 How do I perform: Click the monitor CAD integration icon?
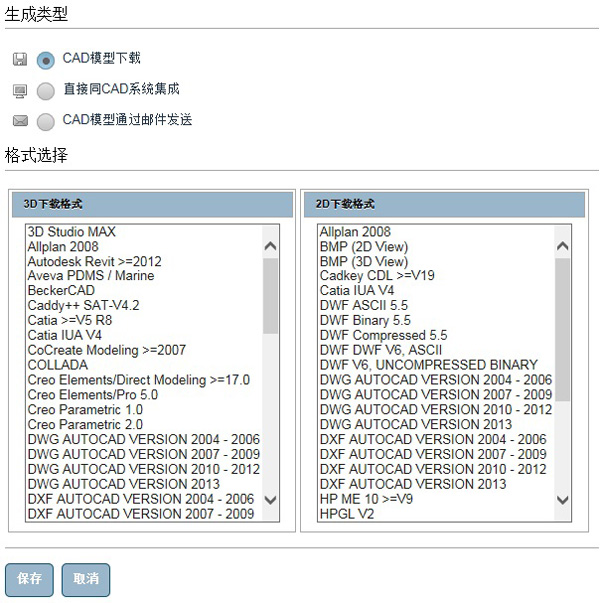20,91
